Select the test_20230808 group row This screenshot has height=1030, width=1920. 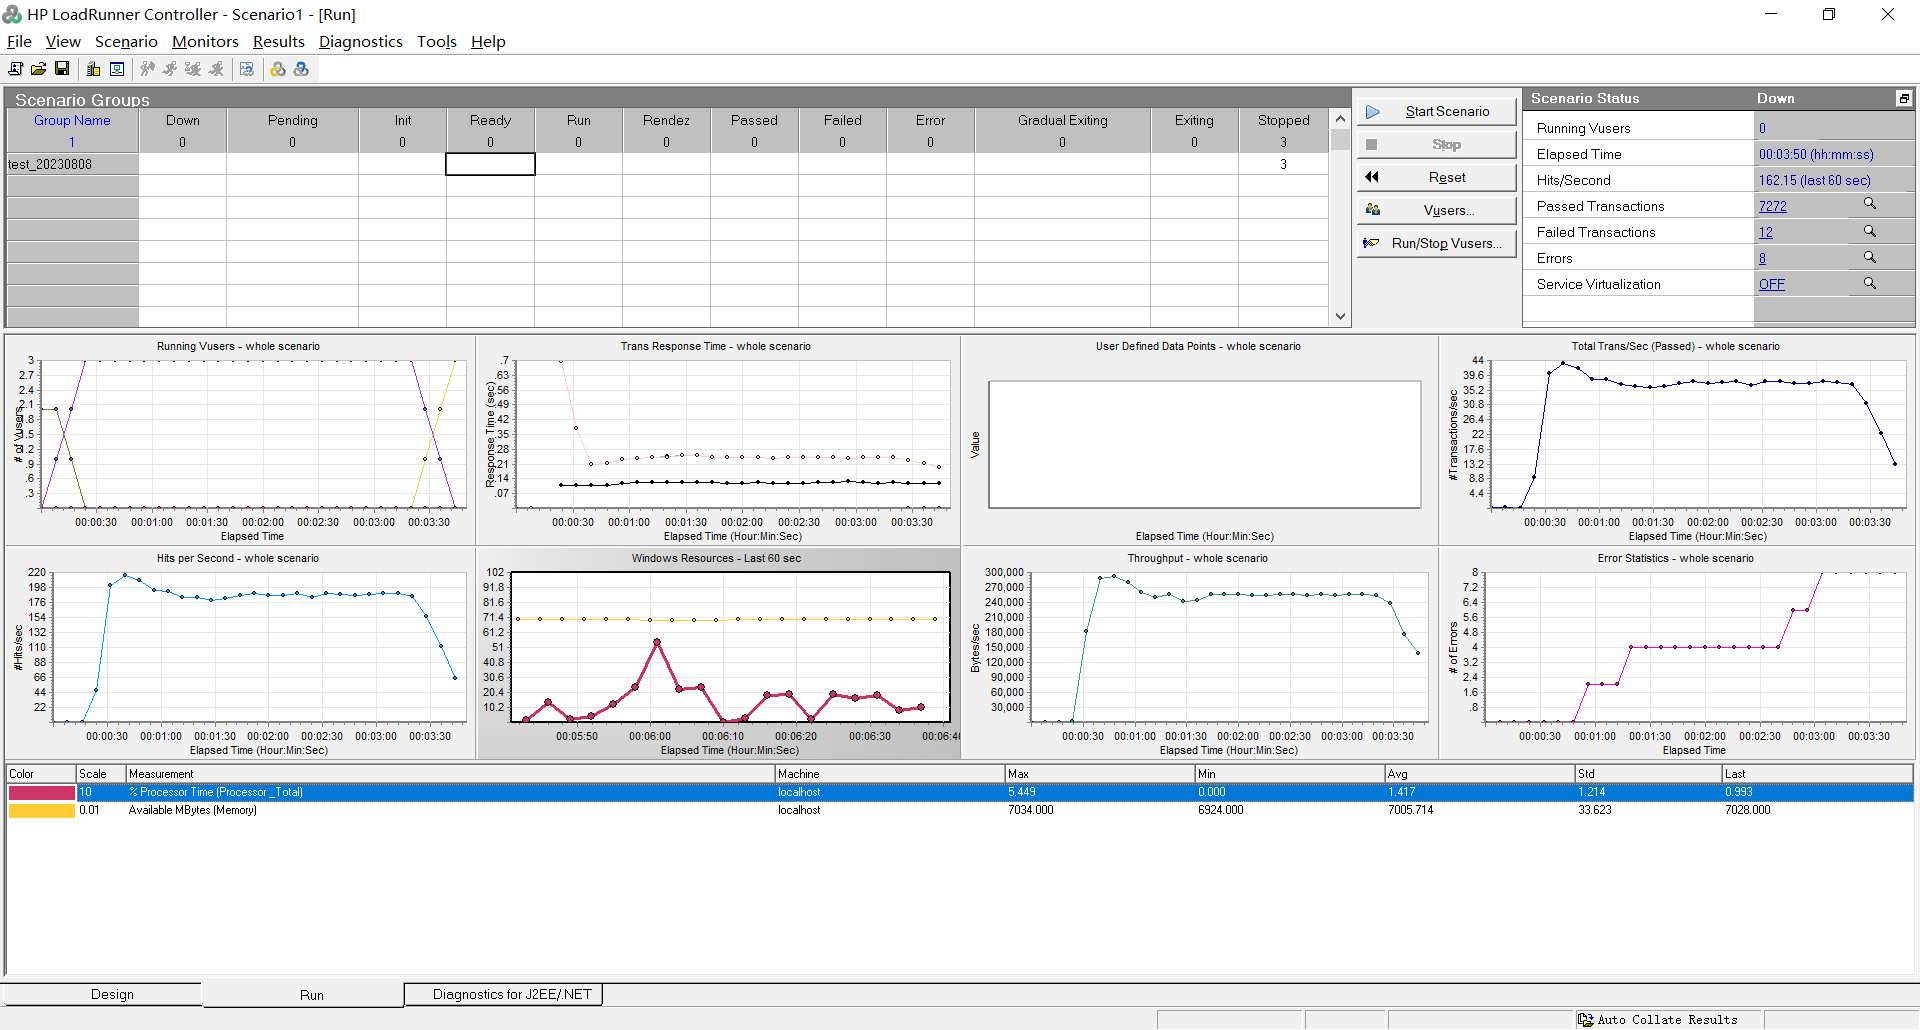[72, 164]
